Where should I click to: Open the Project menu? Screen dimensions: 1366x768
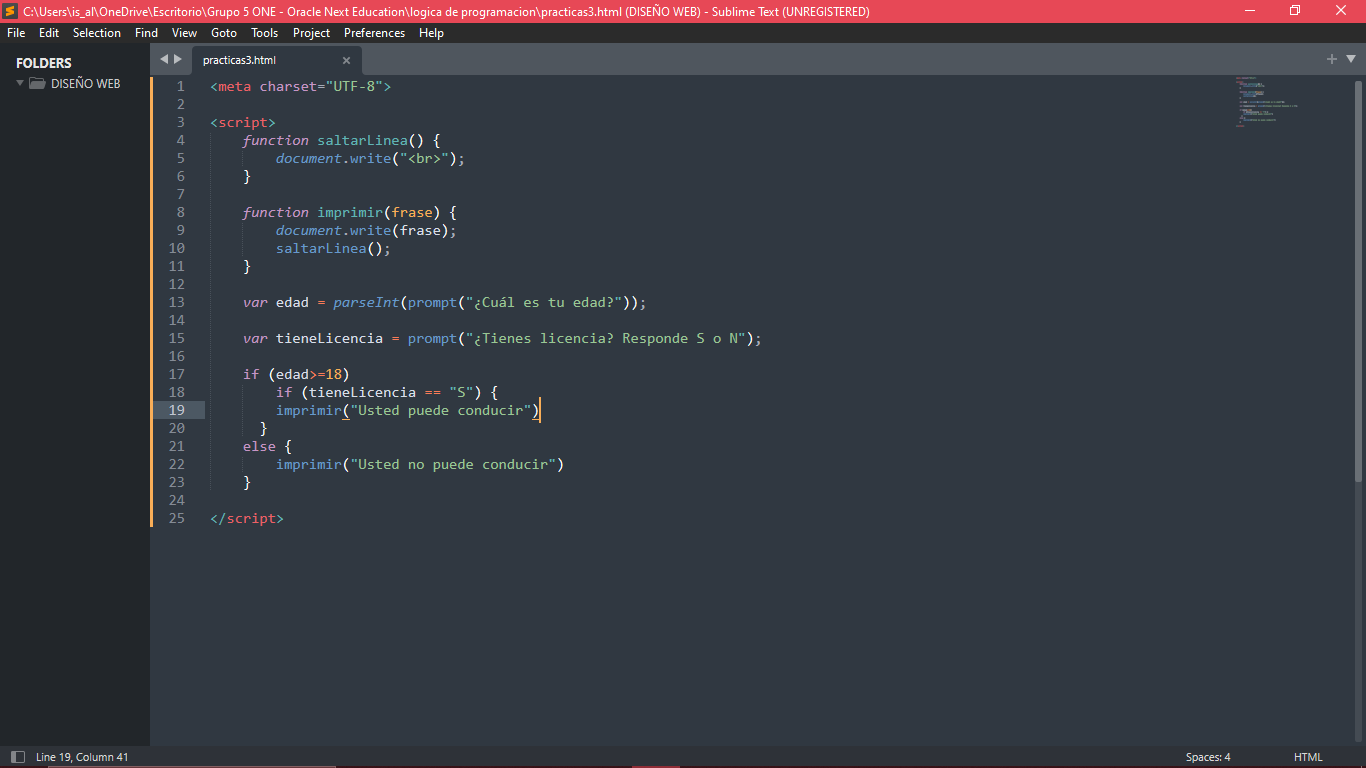[312, 33]
